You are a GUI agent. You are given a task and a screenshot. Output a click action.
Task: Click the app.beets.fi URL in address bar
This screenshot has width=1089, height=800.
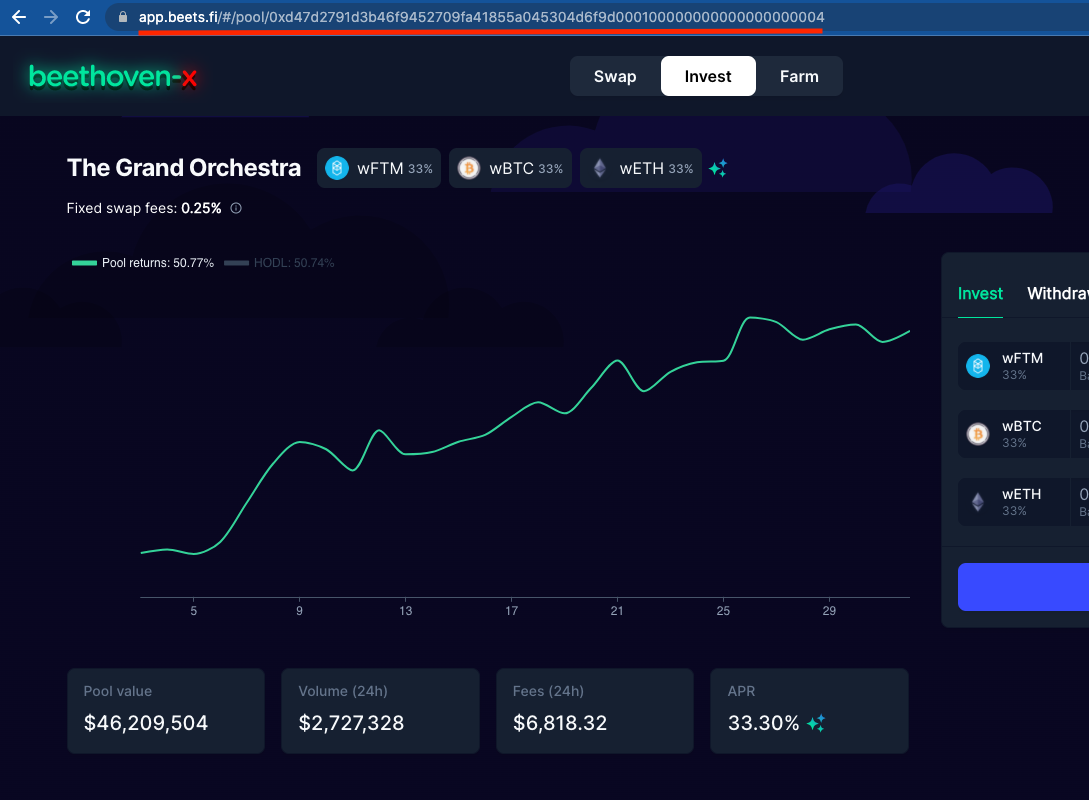(481, 17)
